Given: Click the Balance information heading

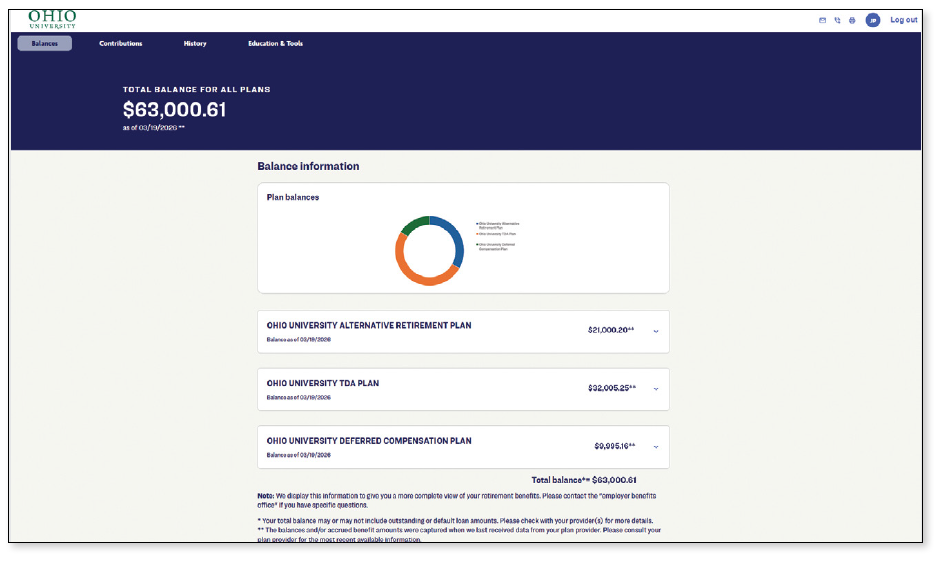Looking at the screenshot, I should point(308,166).
